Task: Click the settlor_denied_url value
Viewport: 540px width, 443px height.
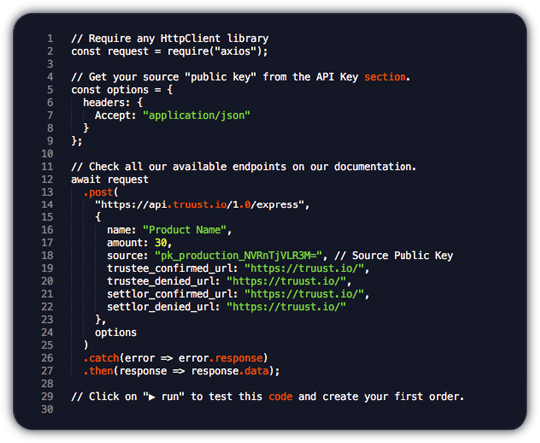Action: [x=286, y=307]
